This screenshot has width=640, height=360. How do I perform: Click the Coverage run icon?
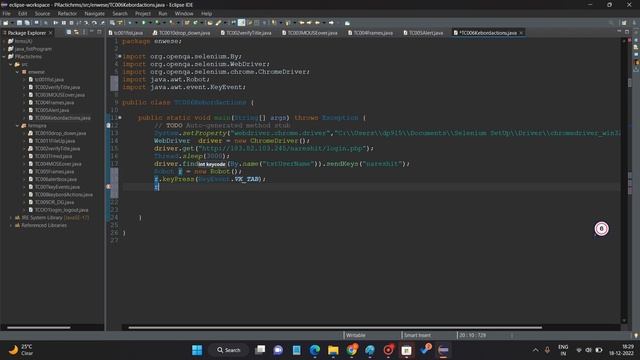157,23
